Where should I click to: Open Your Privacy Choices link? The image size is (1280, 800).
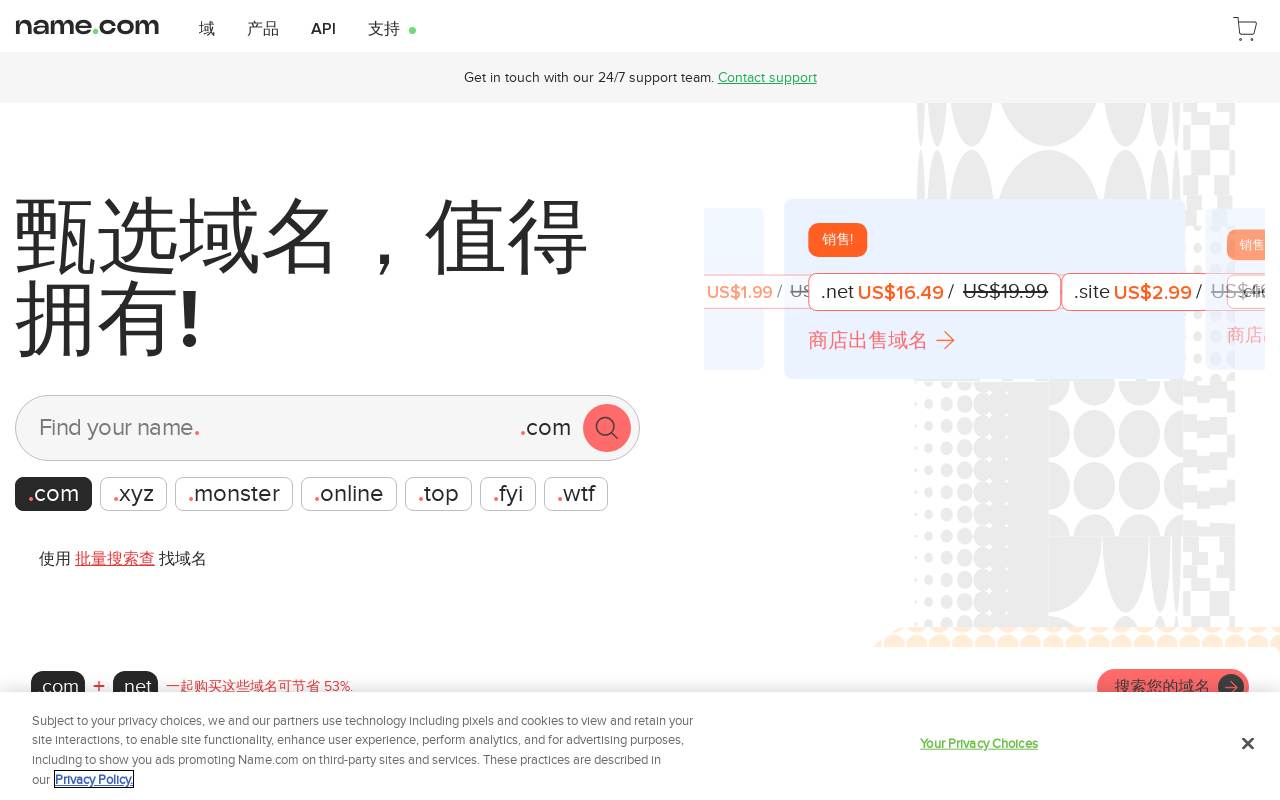click(x=978, y=743)
